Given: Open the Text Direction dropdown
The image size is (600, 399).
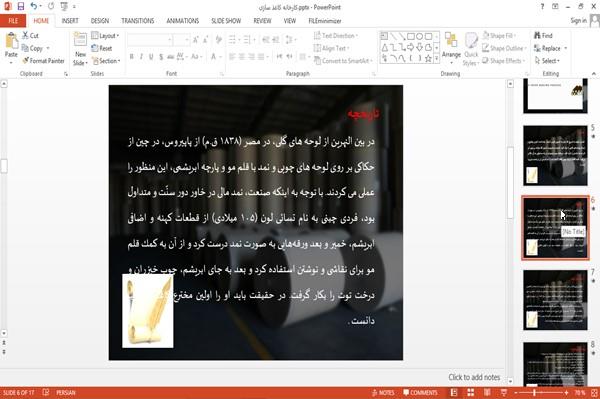Looking at the screenshot, I should click(x=336, y=36).
